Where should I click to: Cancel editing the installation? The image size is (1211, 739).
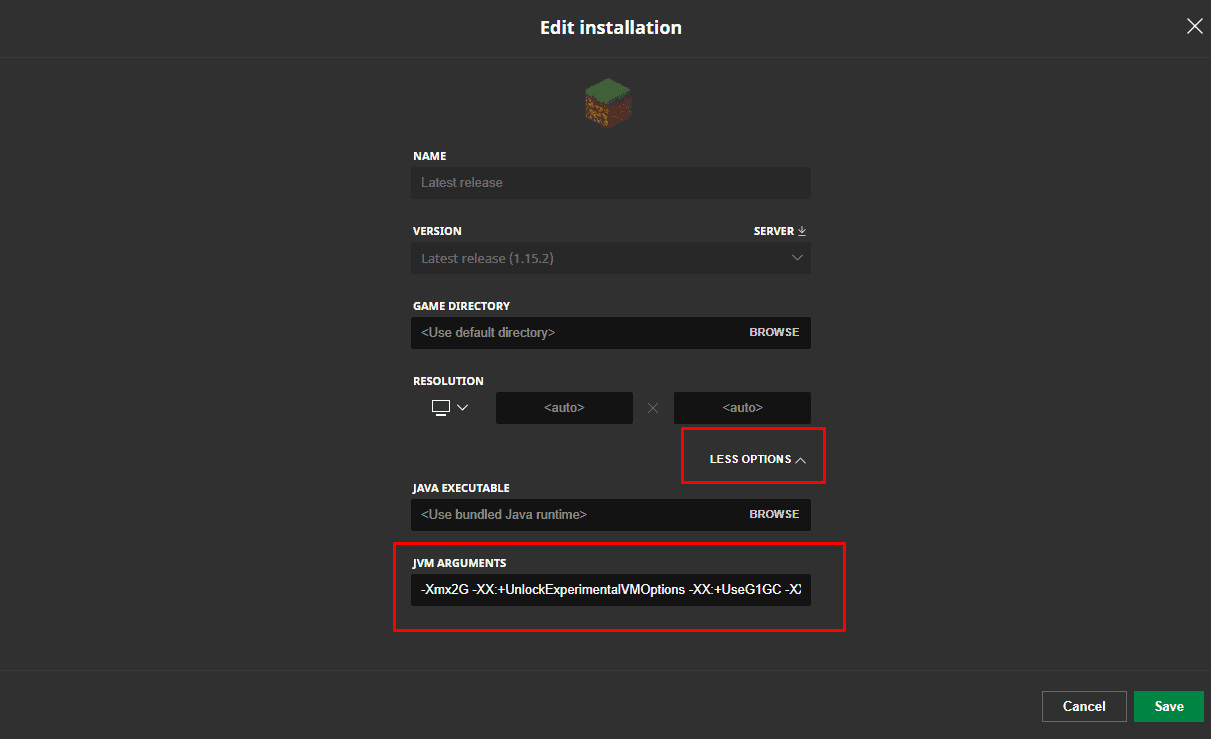[1084, 706]
